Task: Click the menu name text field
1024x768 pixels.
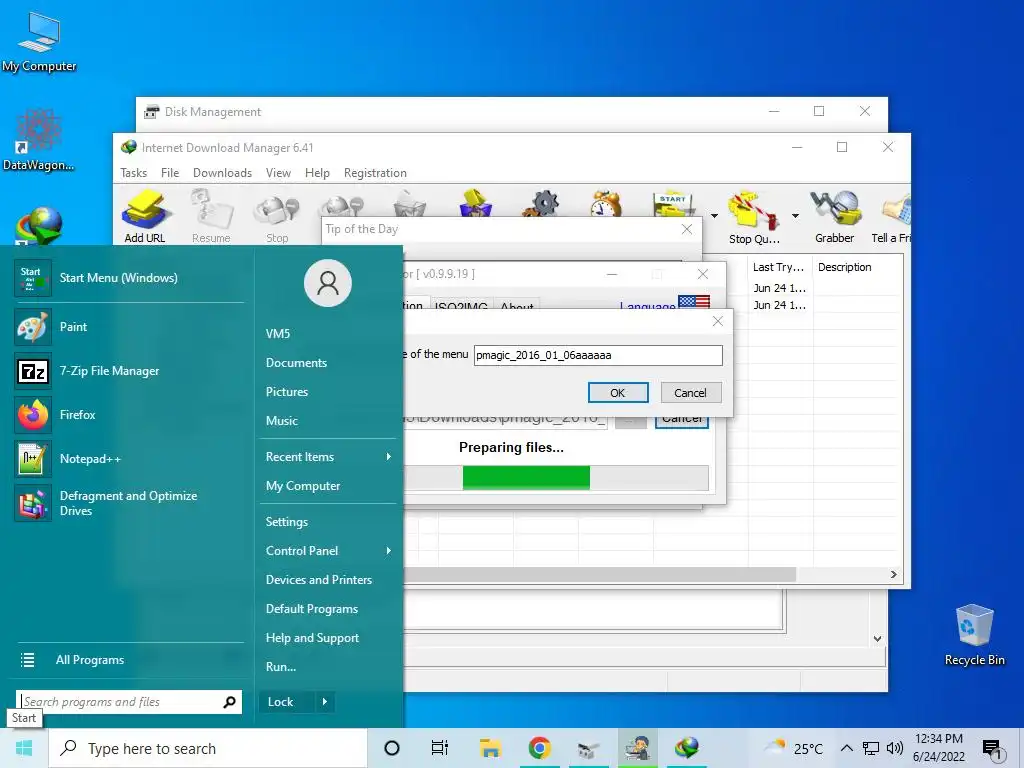Action: click(x=598, y=355)
